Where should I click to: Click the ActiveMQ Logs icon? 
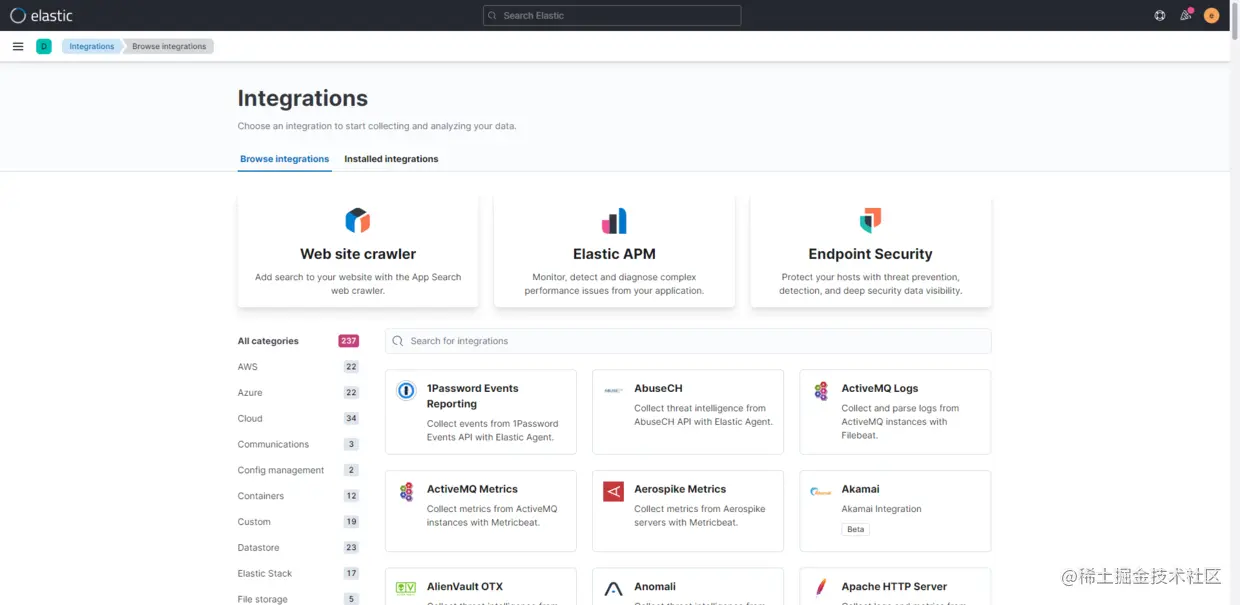(x=821, y=391)
